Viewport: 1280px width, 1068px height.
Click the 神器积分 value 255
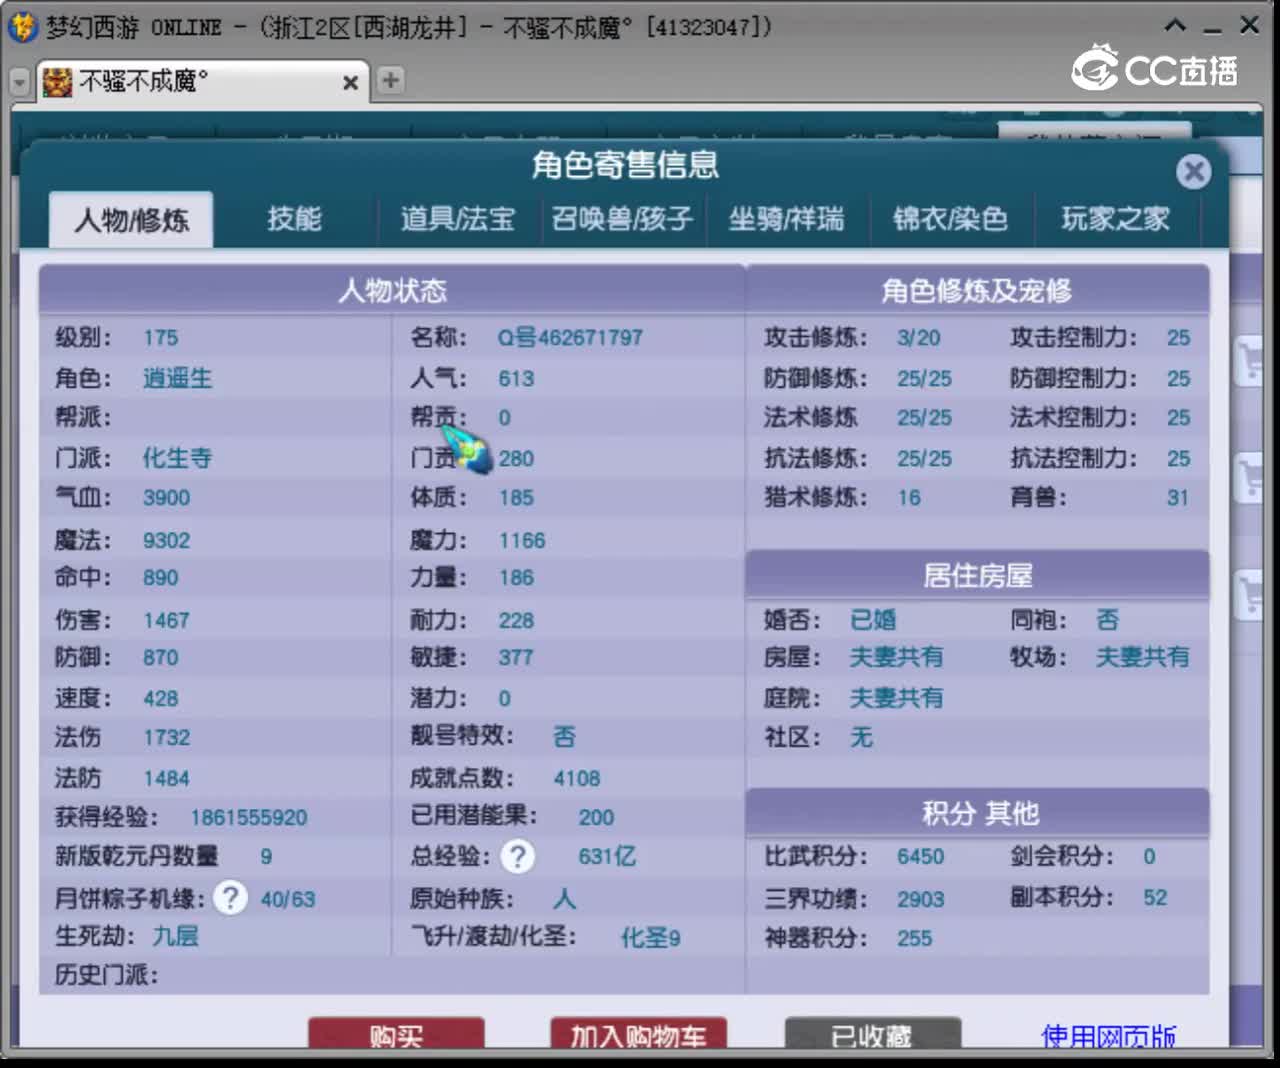(x=914, y=938)
